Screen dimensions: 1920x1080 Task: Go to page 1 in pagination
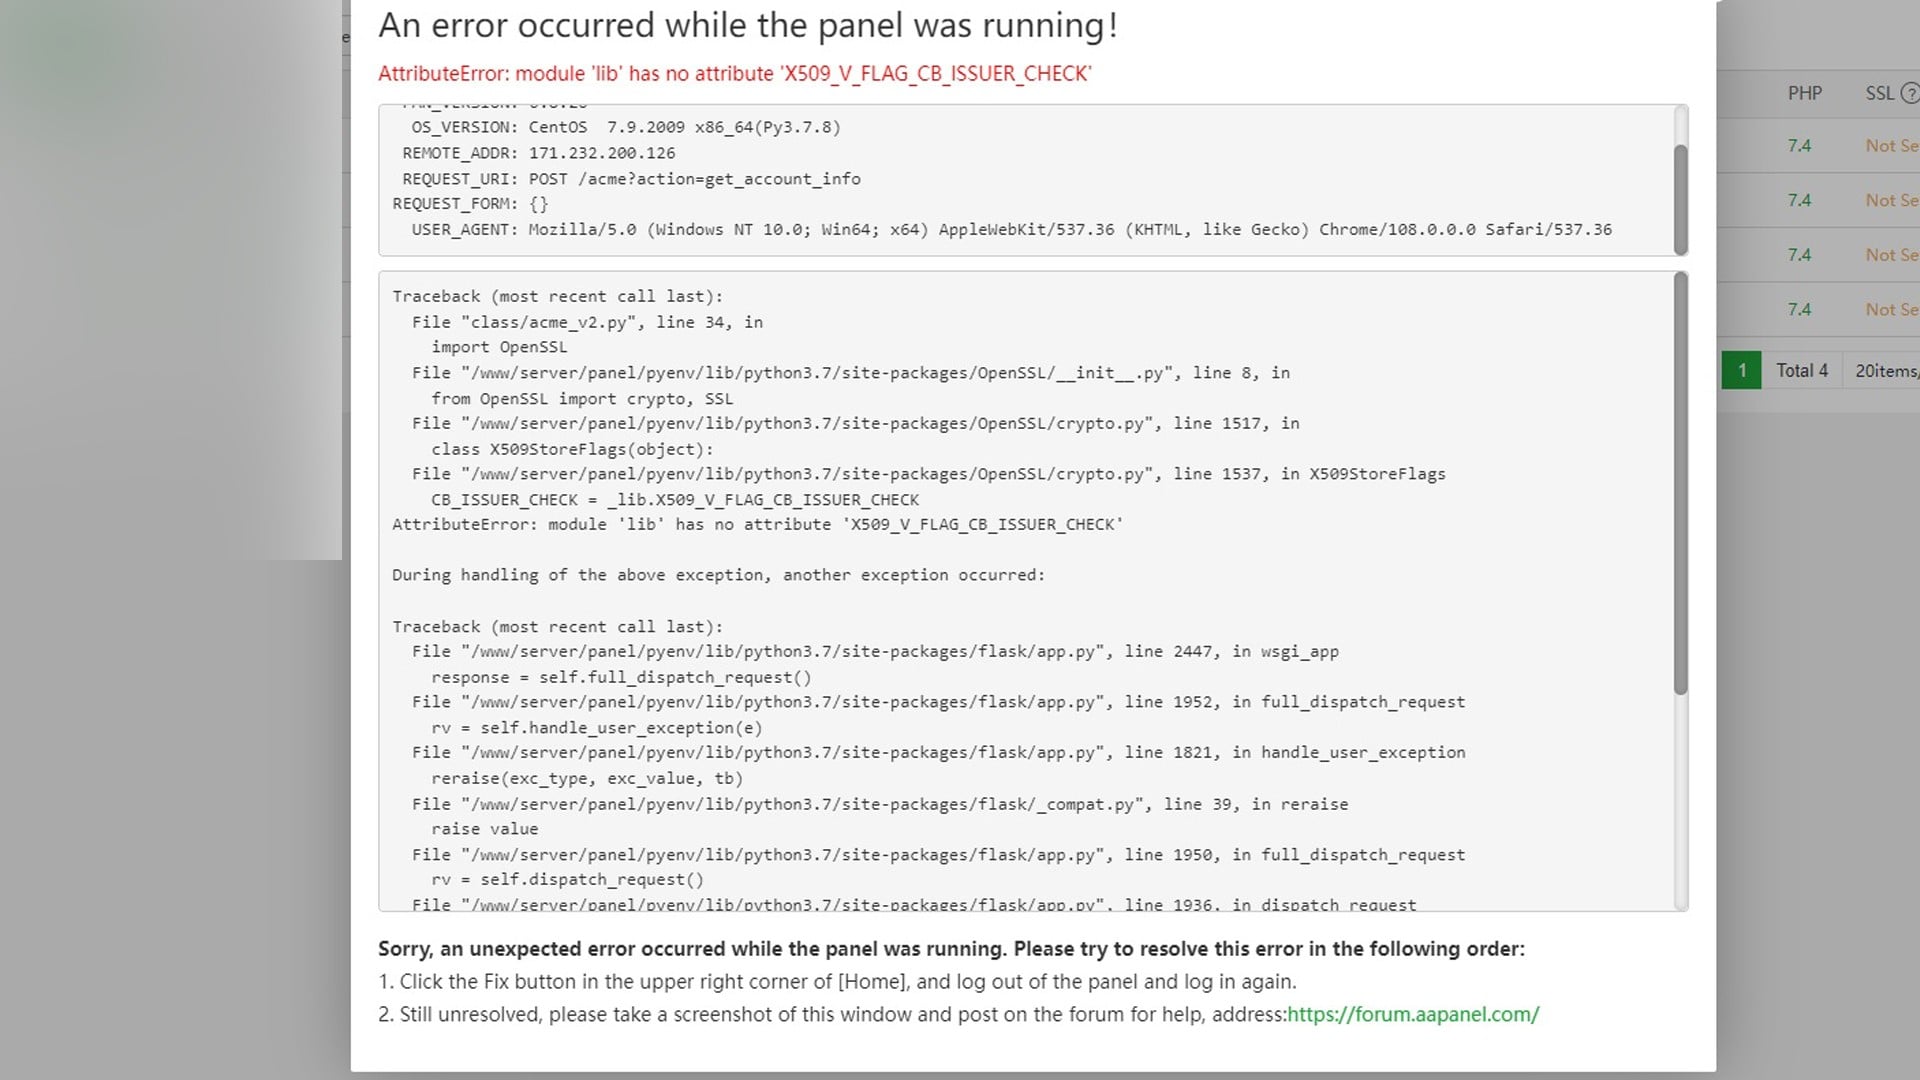tap(1741, 370)
